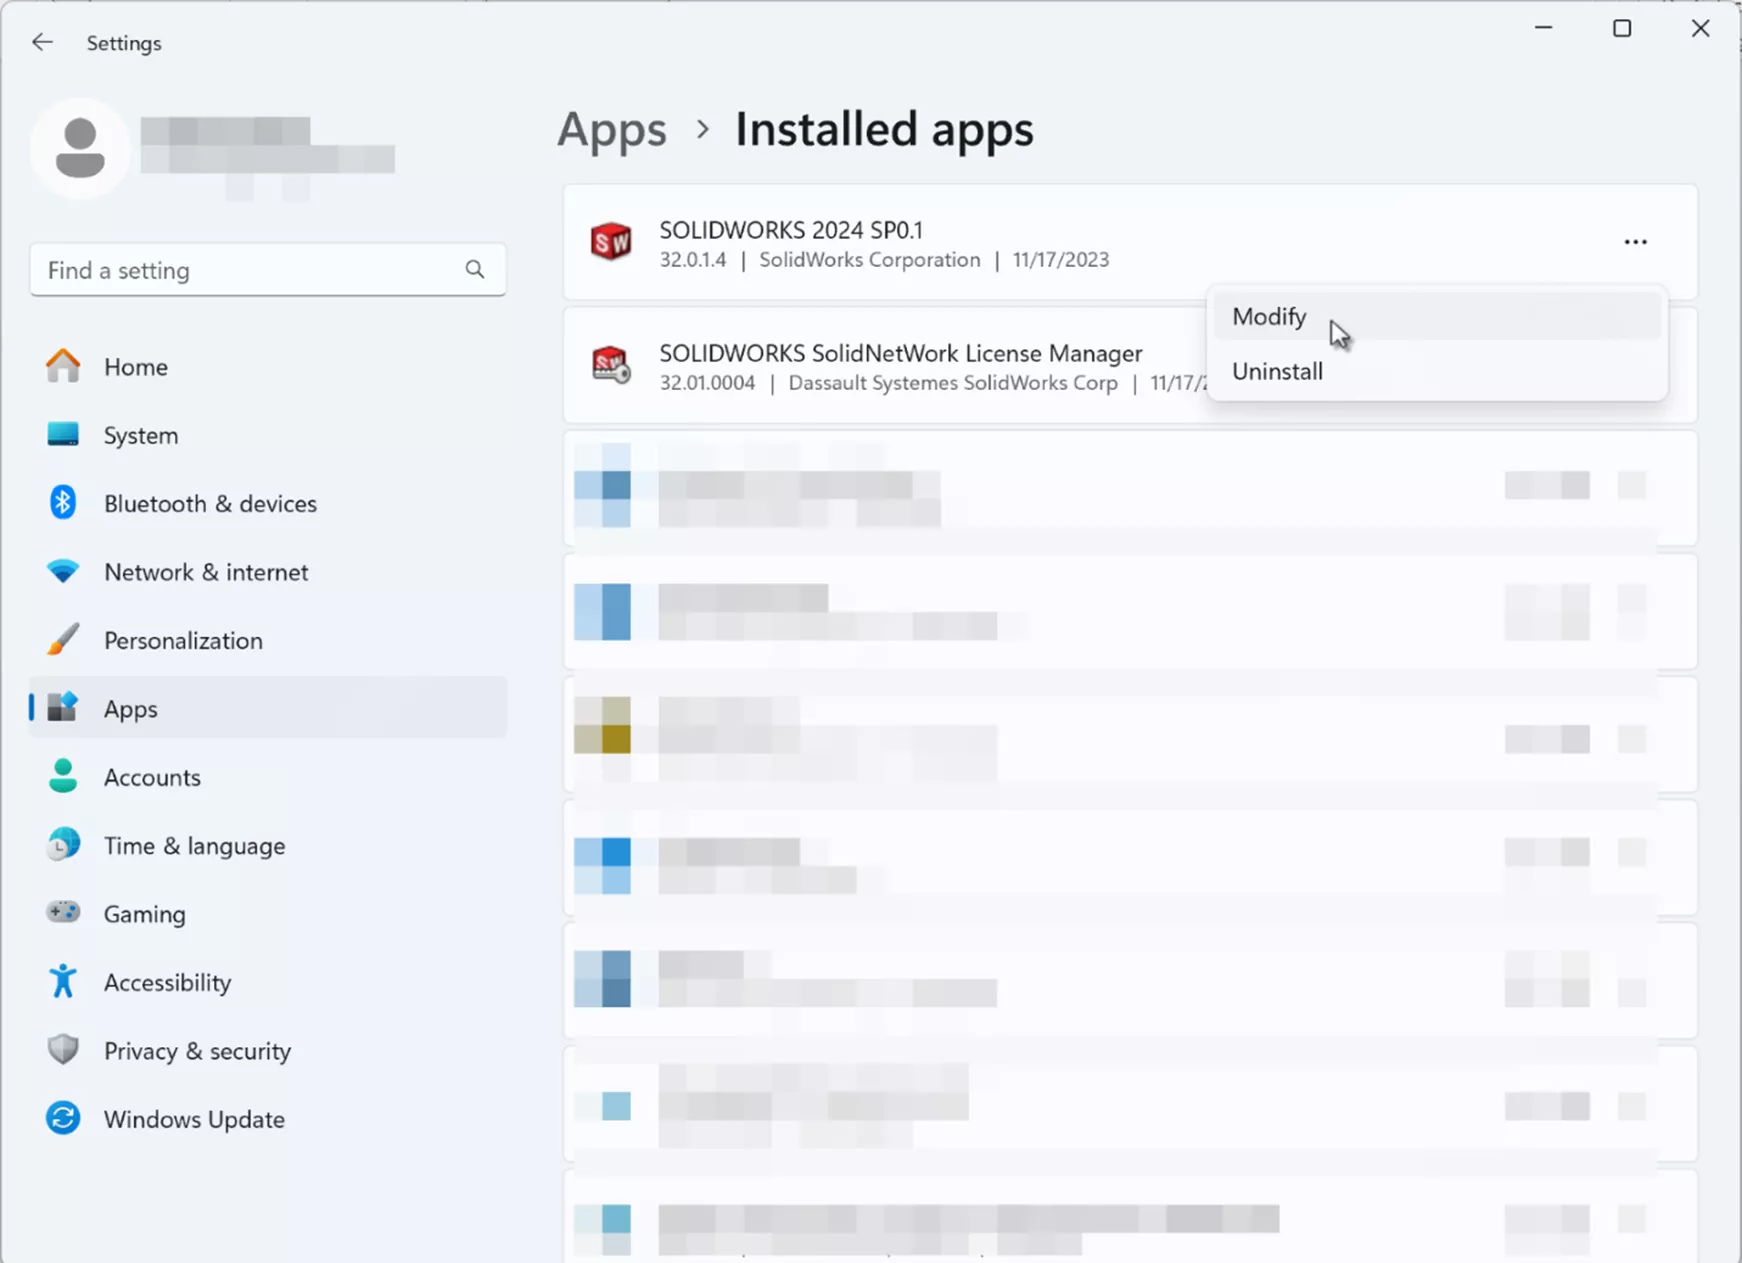The width and height of the screenshot is (1742, 1263).
Task: Open the Home settings page
Action: (268, 366)
